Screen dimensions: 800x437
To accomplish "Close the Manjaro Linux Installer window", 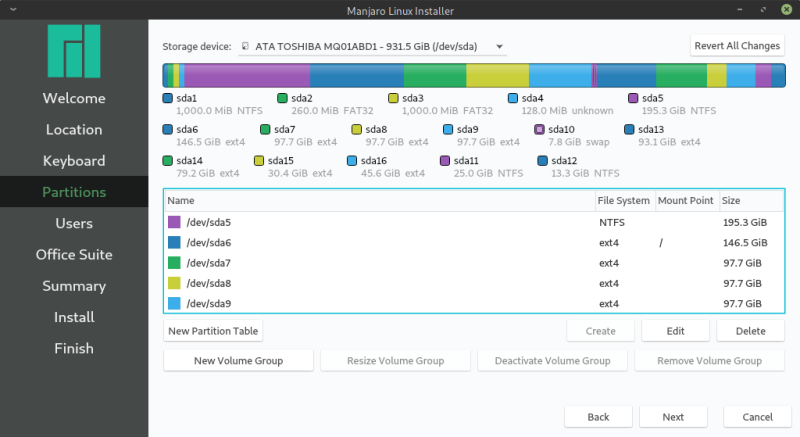I will (786, 9).
